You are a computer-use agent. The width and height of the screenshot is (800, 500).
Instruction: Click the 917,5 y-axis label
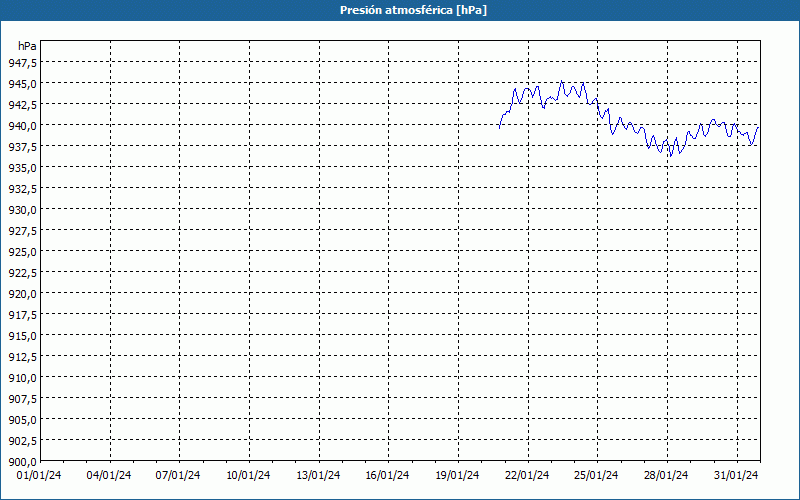pyautogui.click(x=22, y=314)
